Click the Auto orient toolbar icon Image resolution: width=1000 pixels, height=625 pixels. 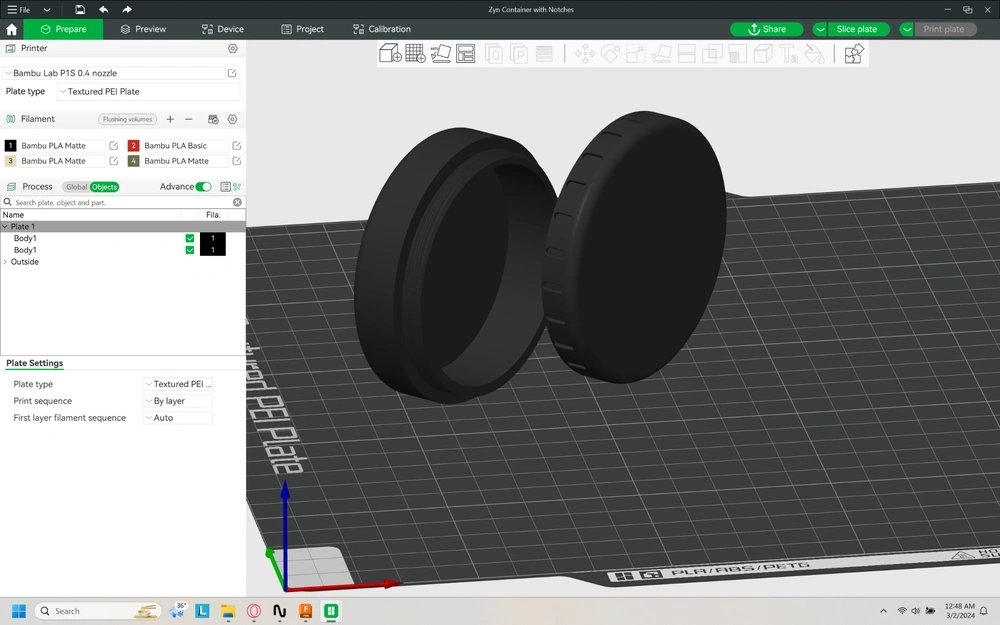440,54
